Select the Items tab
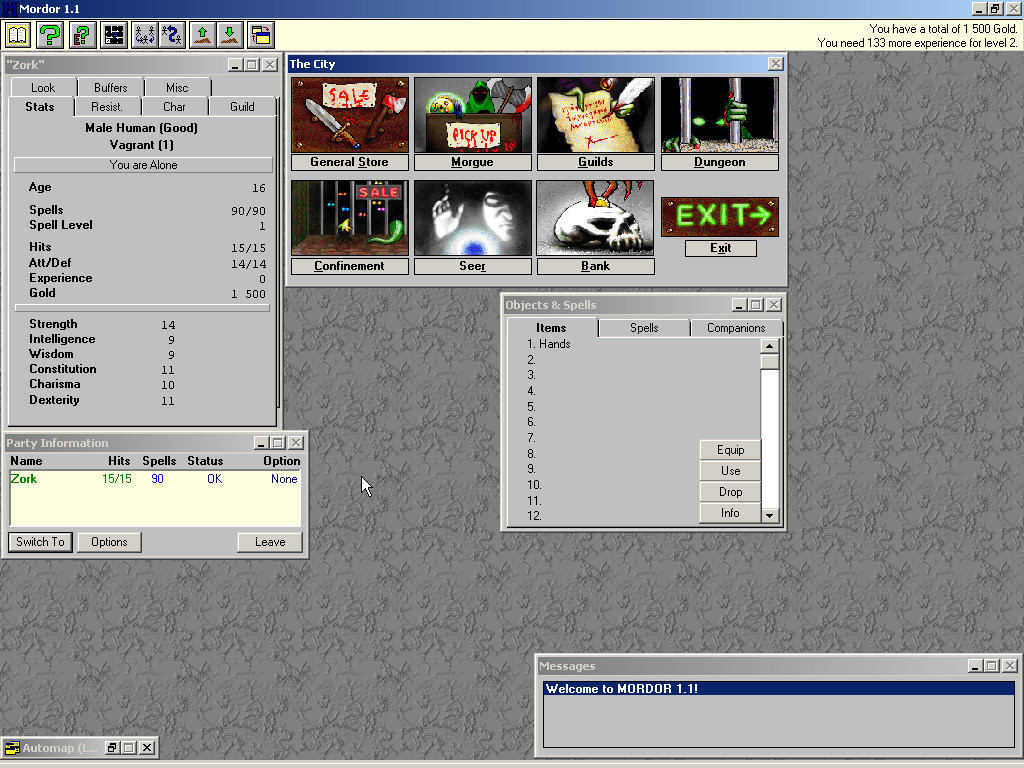Image resolution: width=1024 pixels, height=768 pixels. pyautogui.click(x=551, y=328)
